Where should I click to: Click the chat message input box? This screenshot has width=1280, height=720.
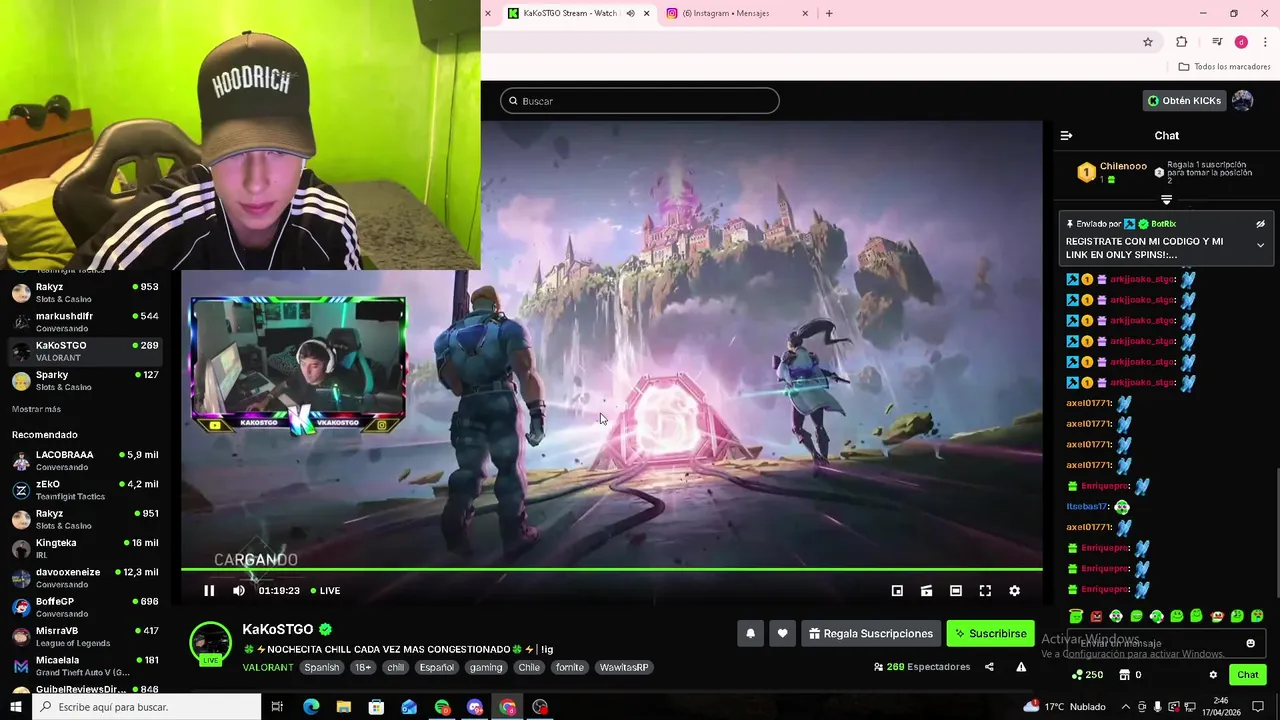pos(1166,643)
